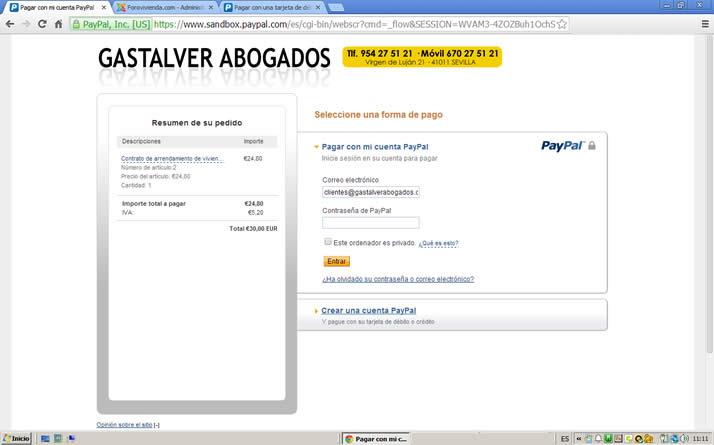Reload the PayPal page

42,24
